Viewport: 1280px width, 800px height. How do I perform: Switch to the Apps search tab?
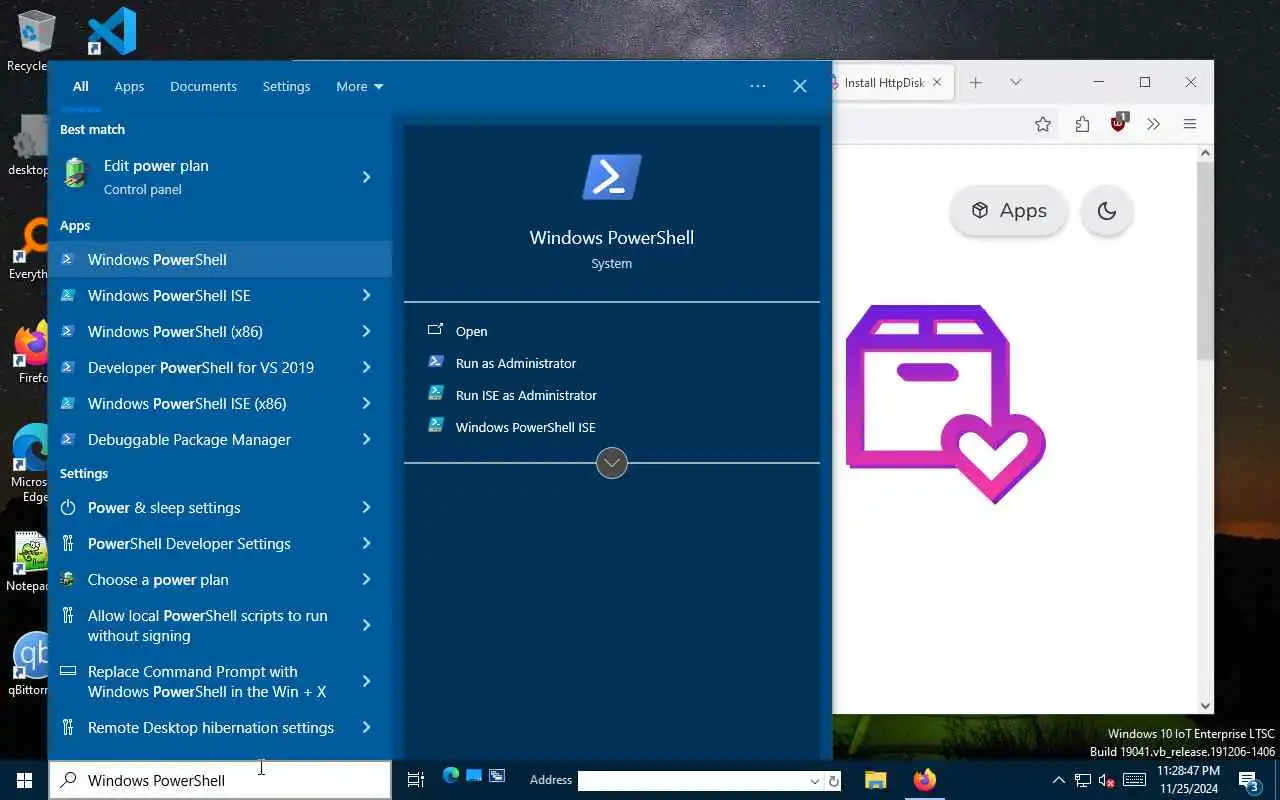point(129,86)
